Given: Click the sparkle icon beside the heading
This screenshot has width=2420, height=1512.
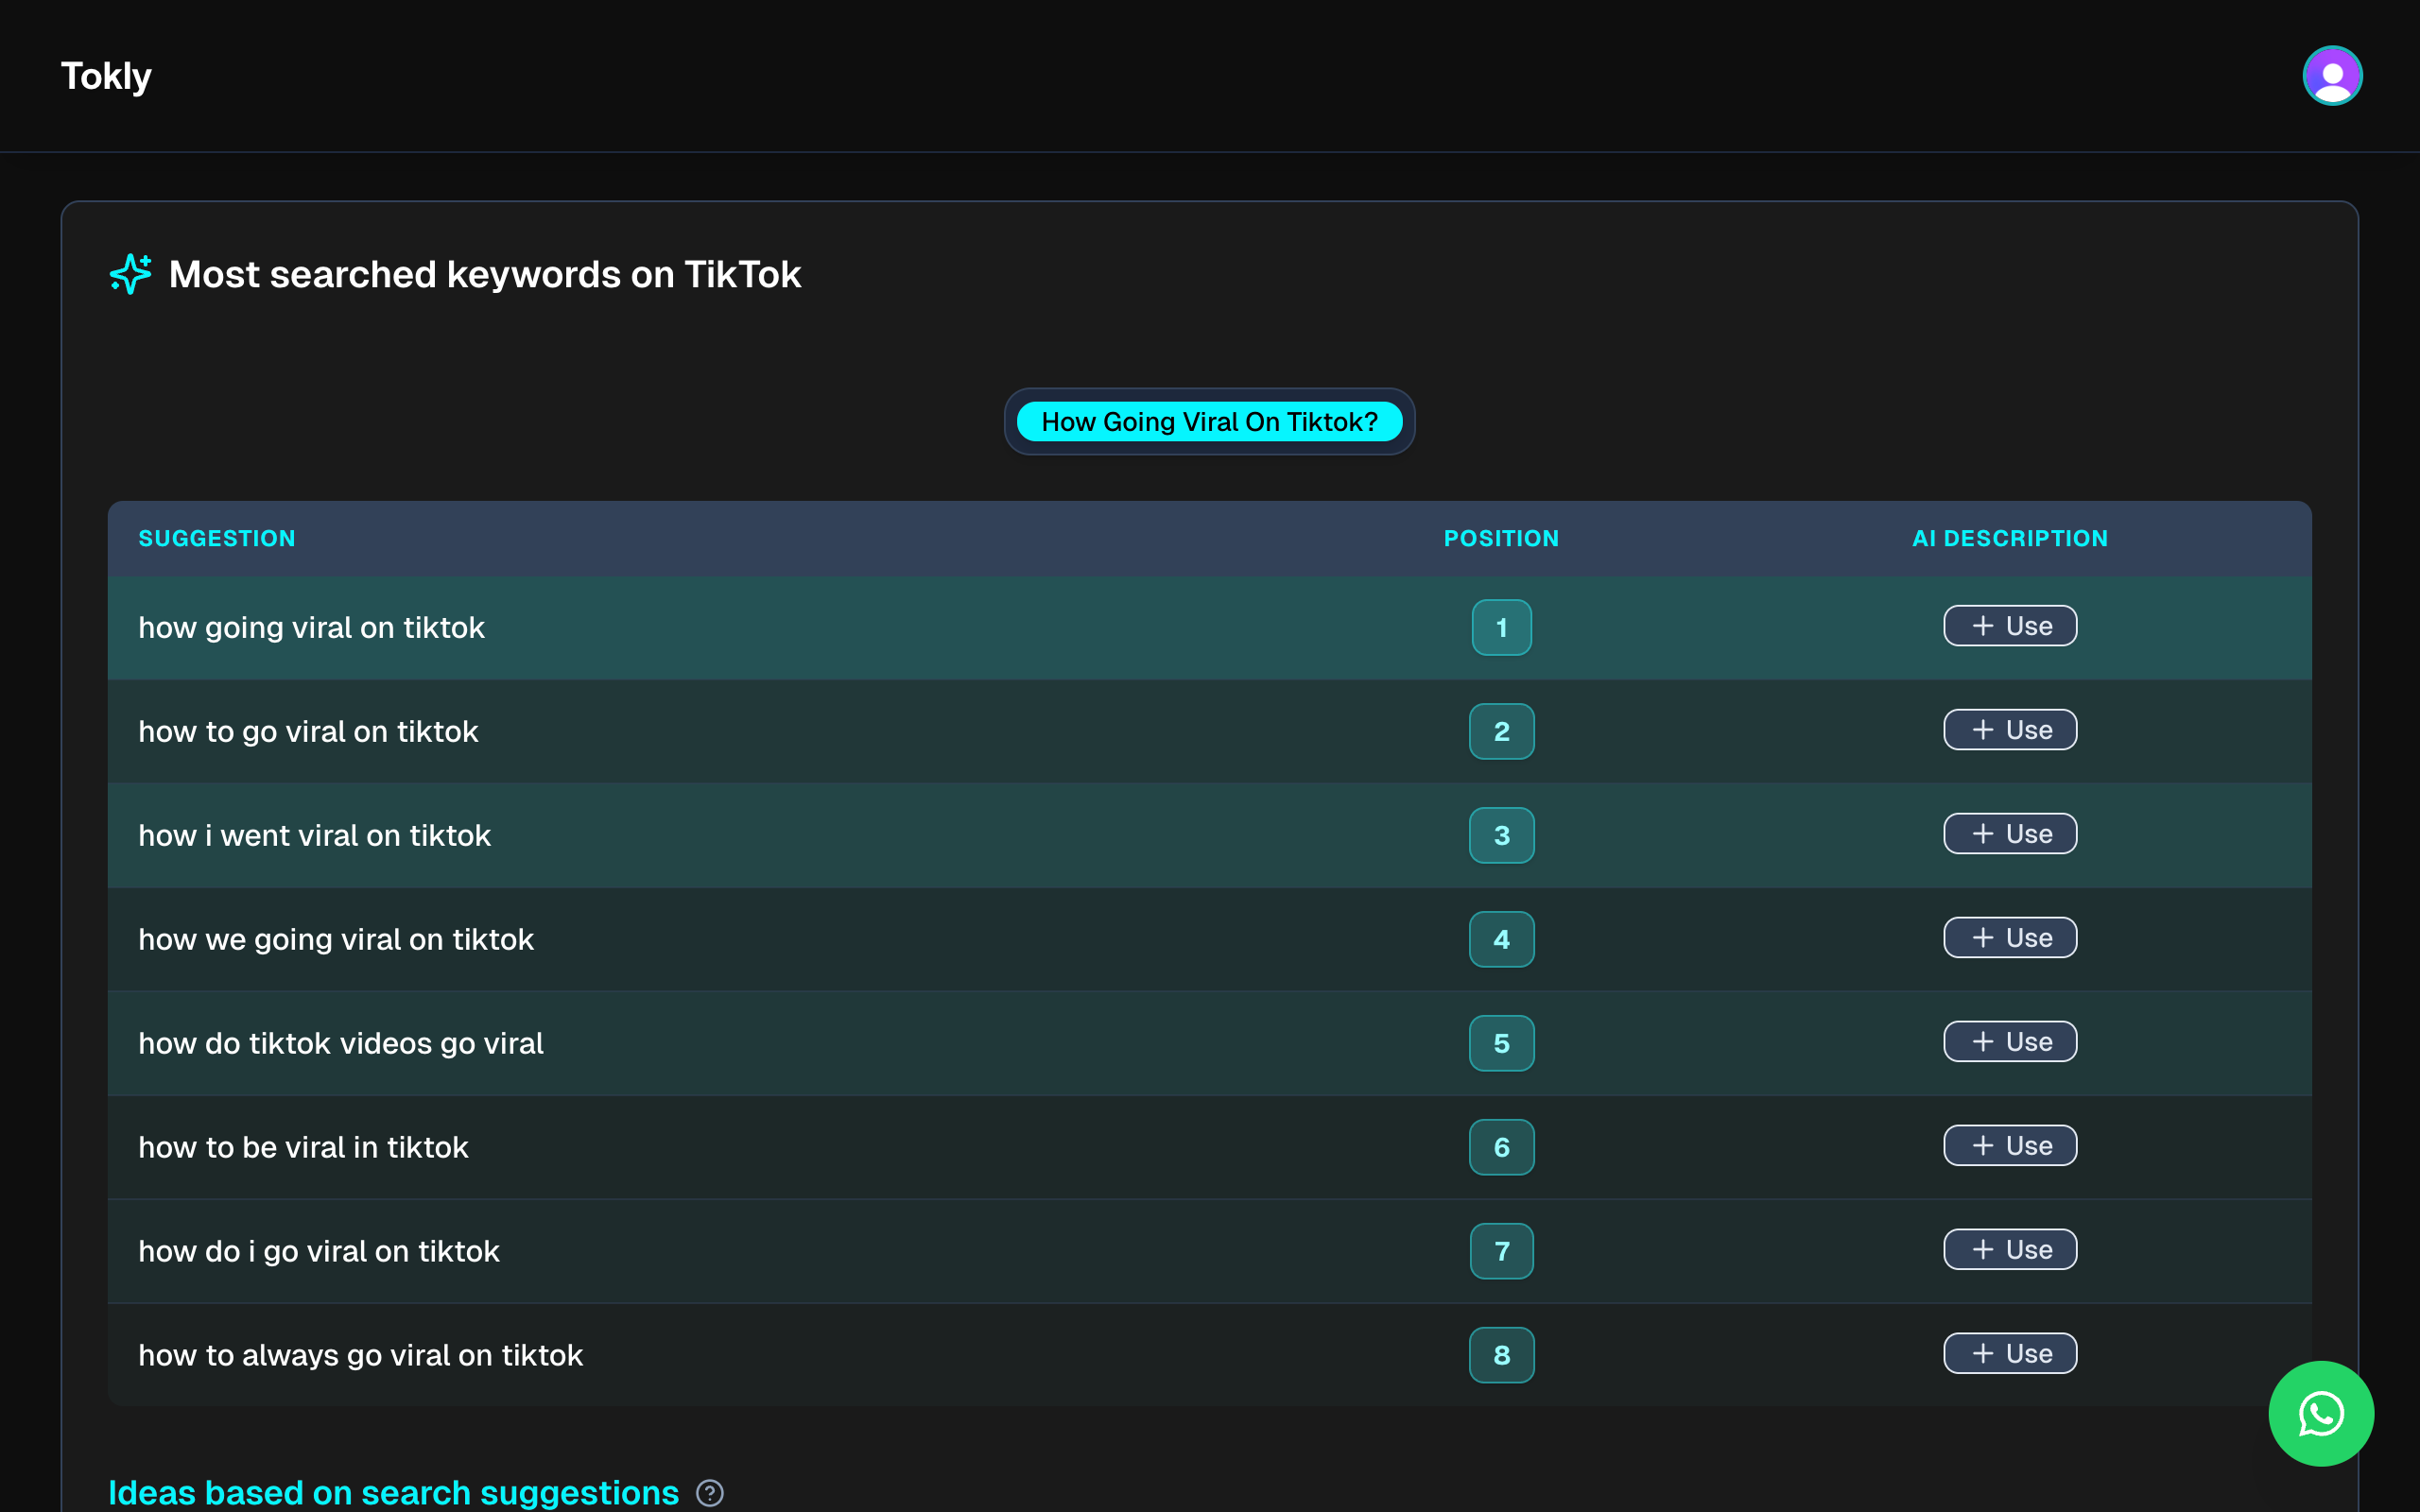Looking at the screenshot, I should (x=131, y=274).
